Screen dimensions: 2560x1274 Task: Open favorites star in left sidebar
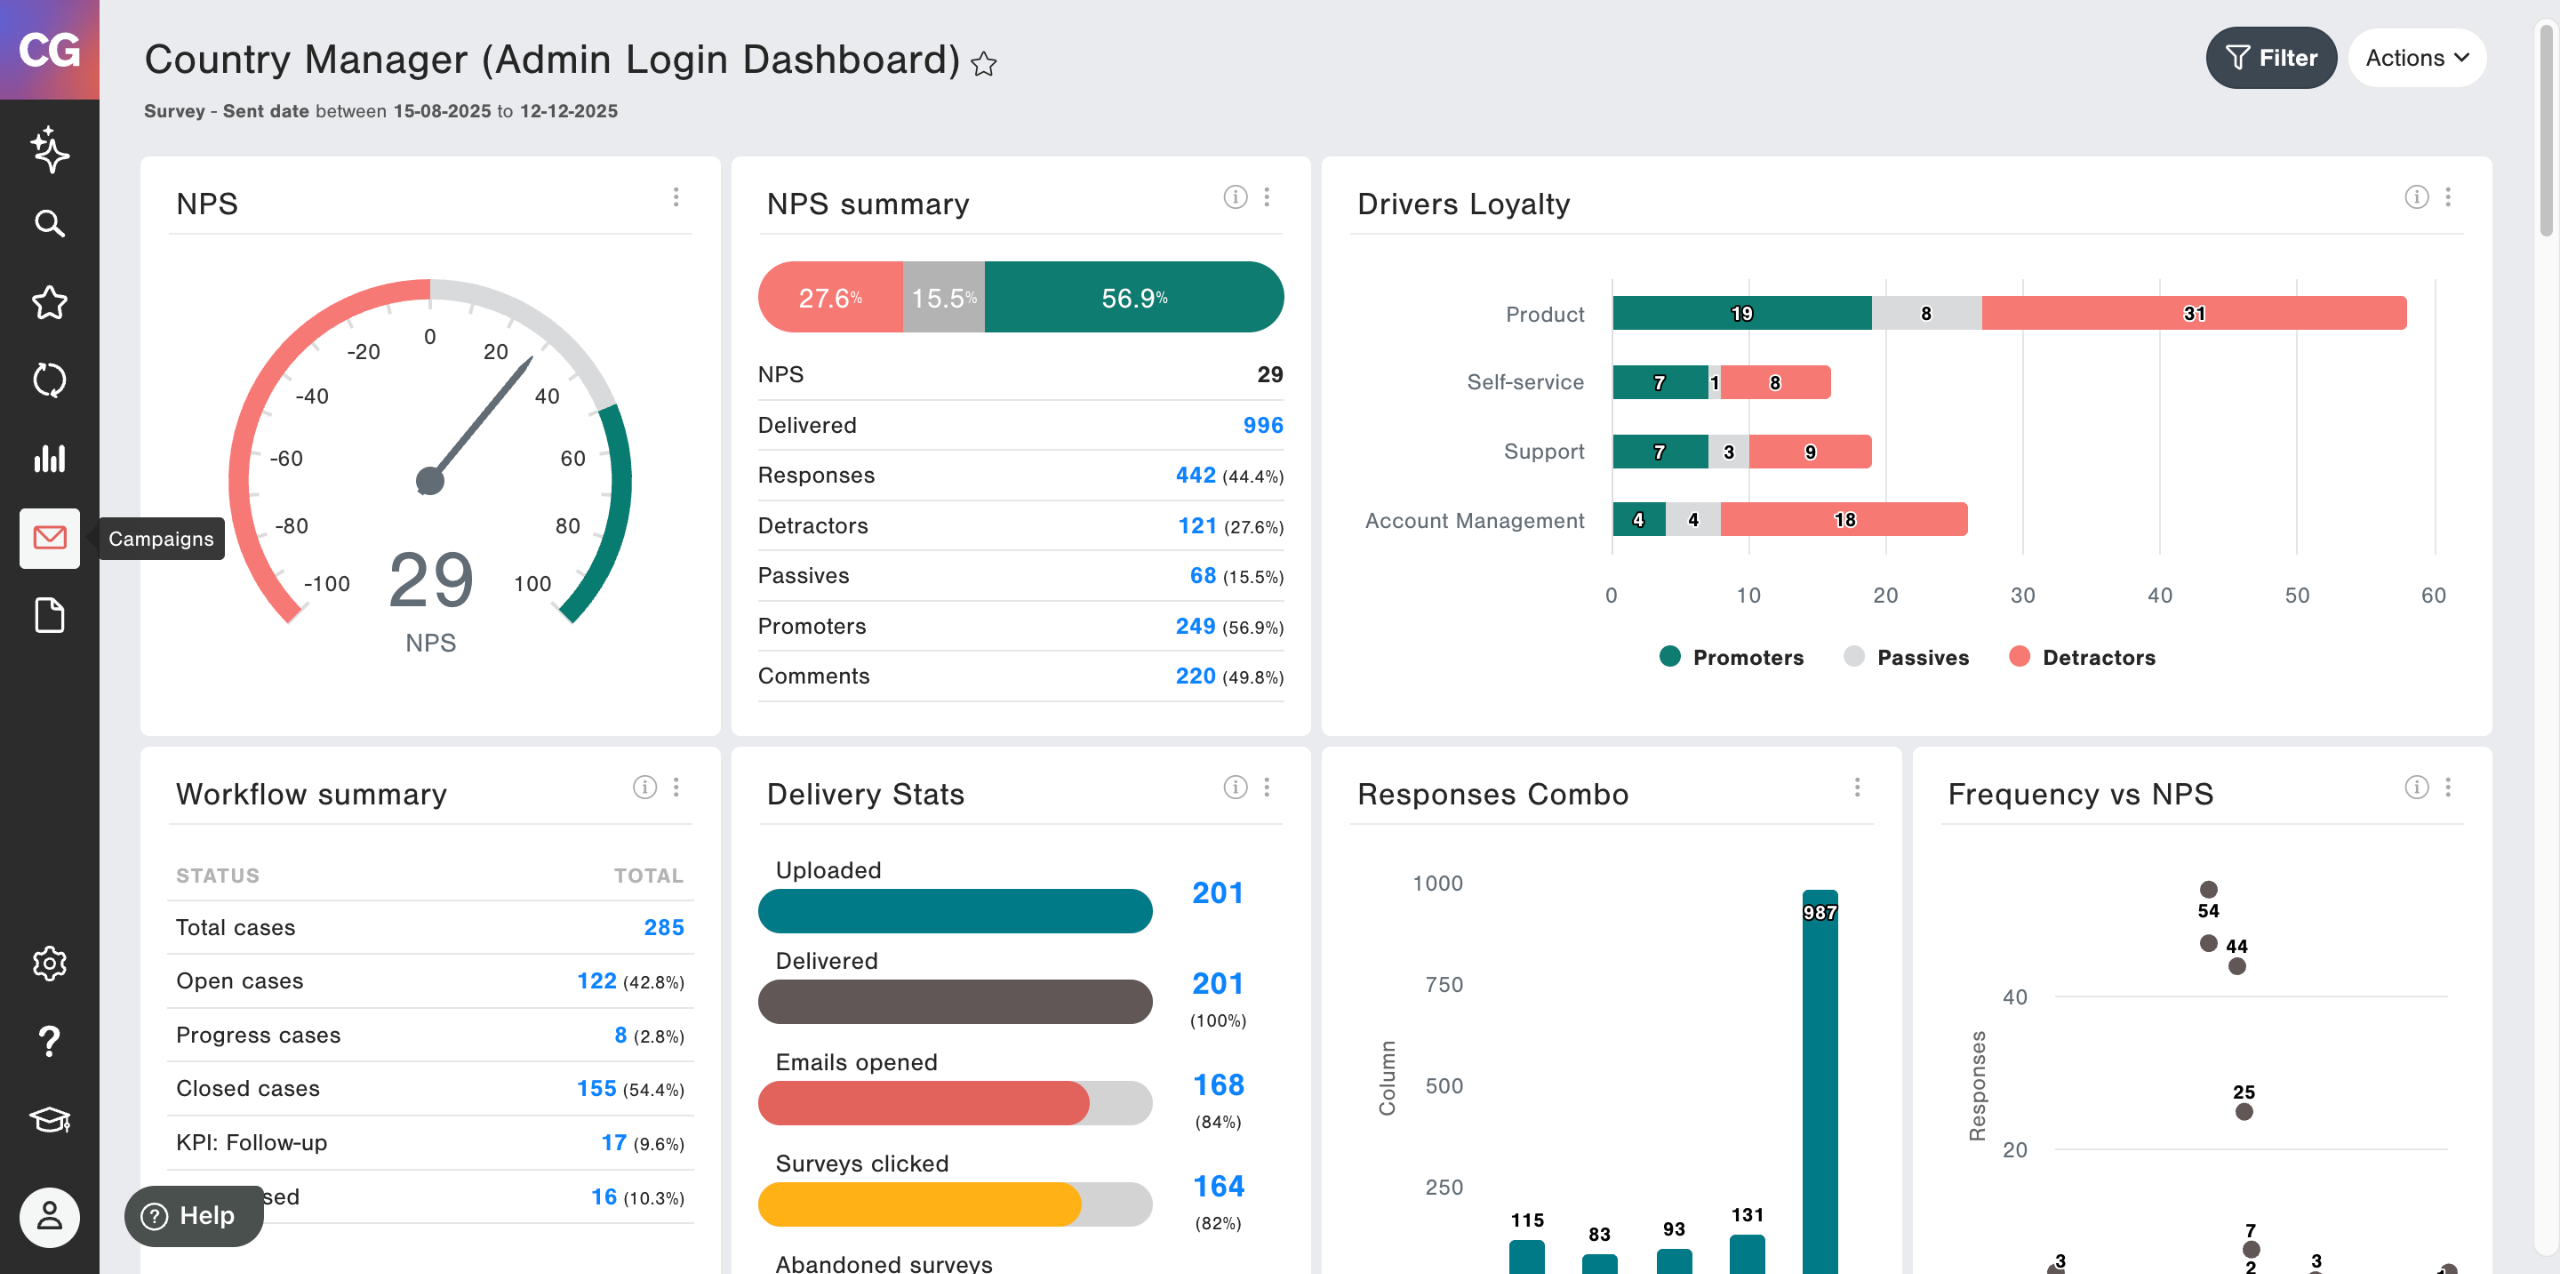(49, 302)
